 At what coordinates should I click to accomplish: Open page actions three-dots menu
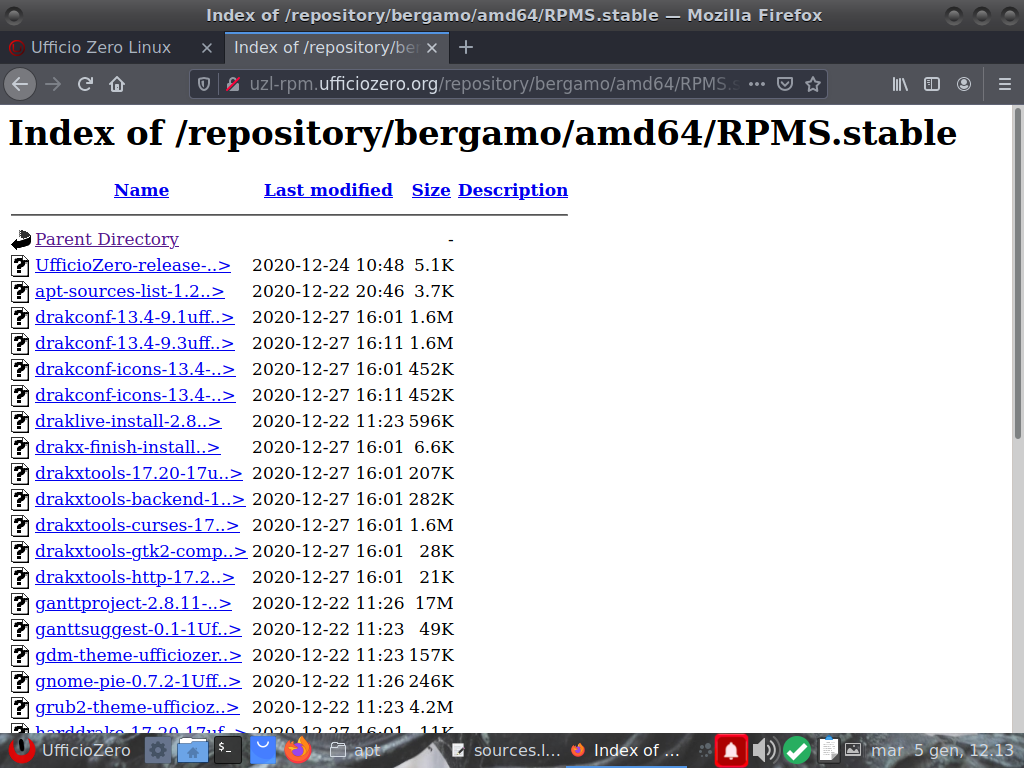(x=757, y=85)
